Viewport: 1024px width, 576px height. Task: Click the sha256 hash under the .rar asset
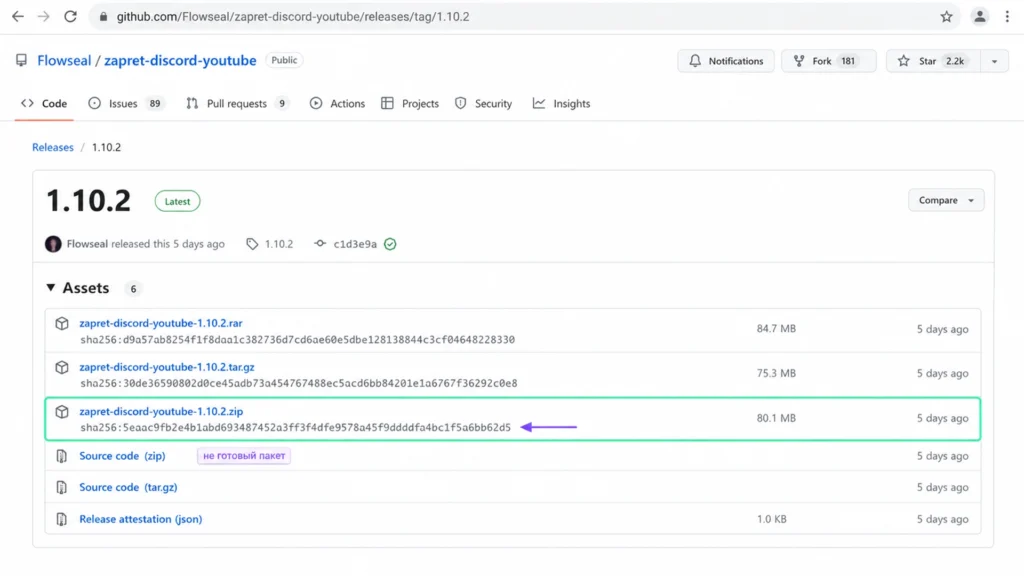(x=297, y=340)
